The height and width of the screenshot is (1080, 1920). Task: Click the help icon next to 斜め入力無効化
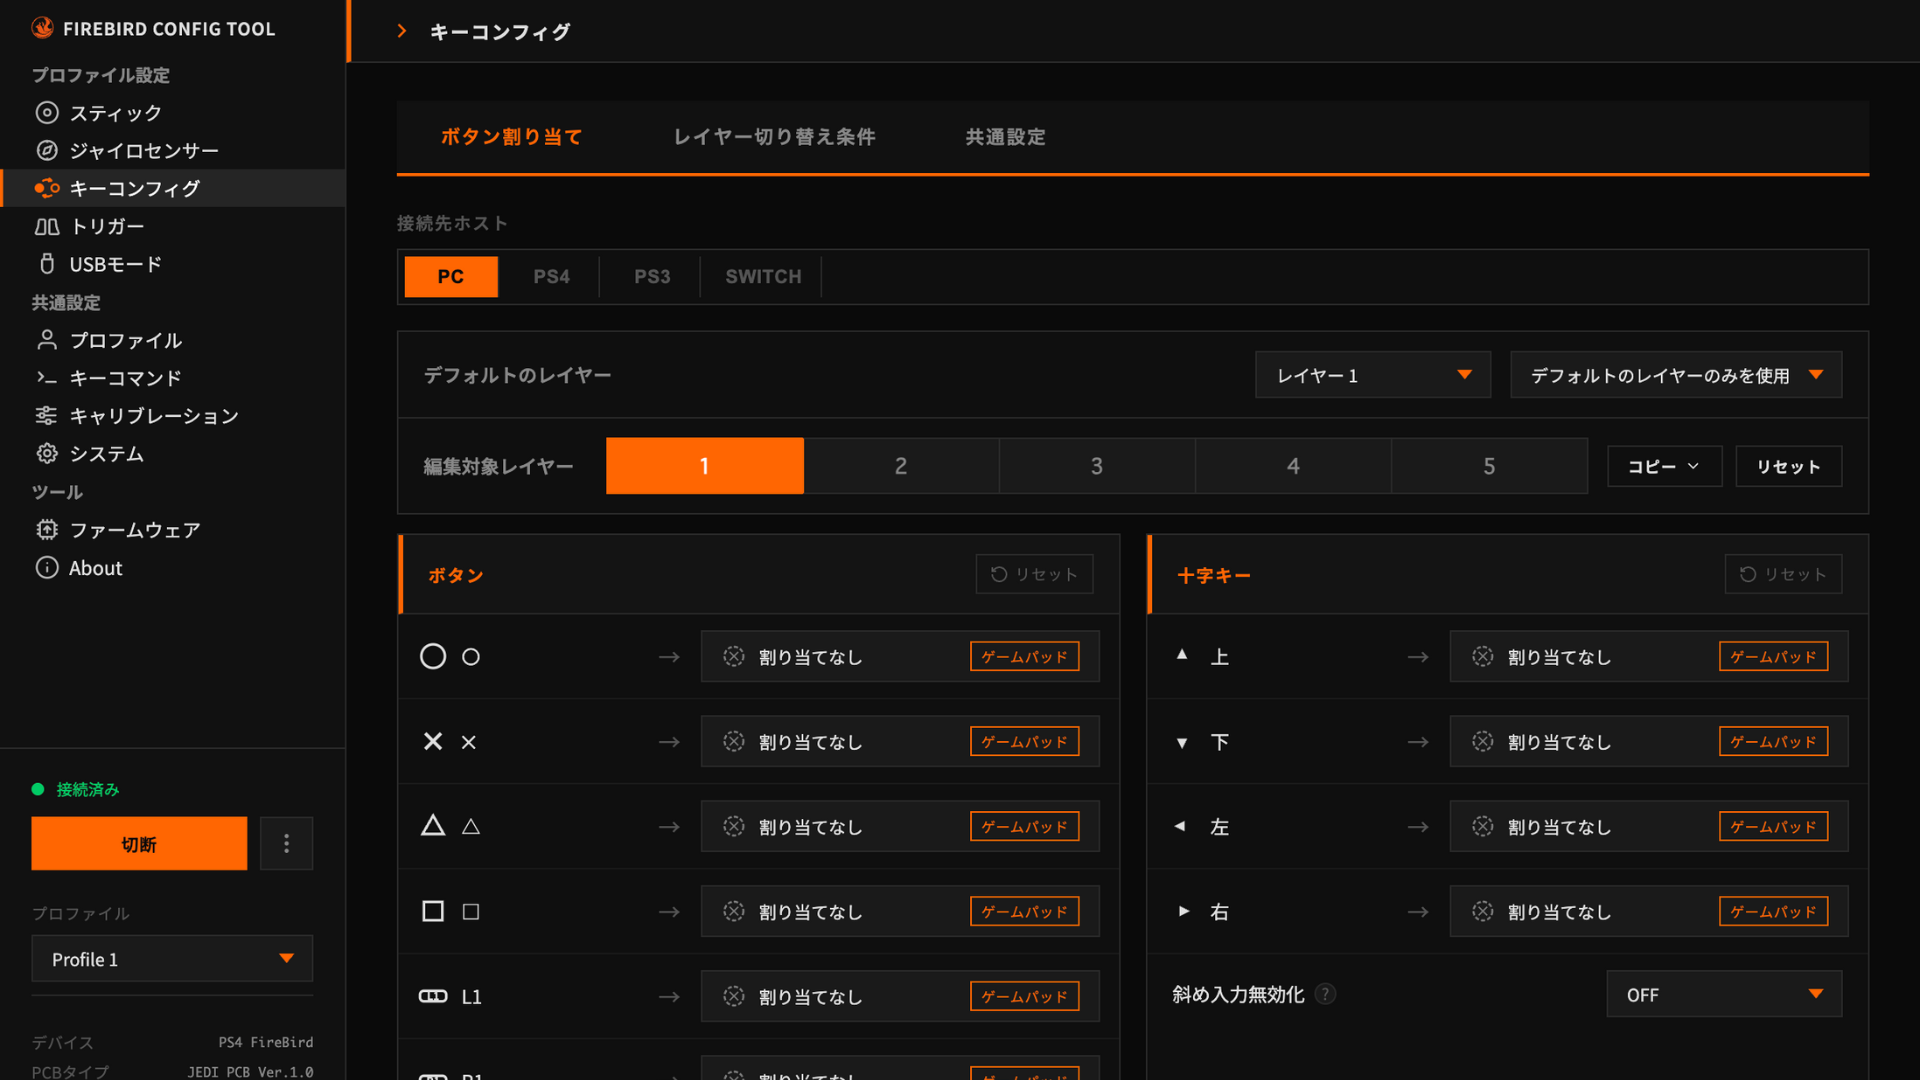[1325, 994]
